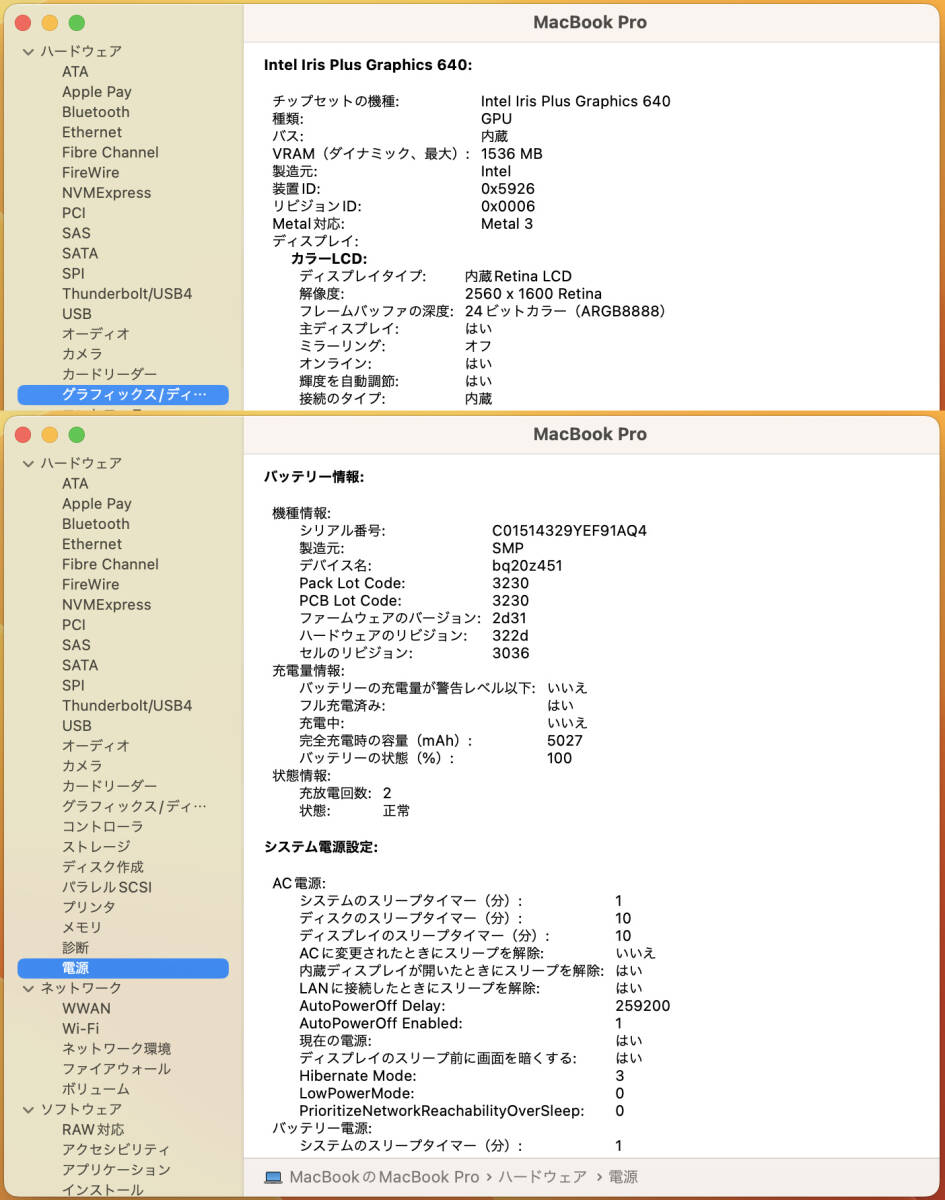Collapse the ソフトウェア section chevron

tap(28, 1109)
